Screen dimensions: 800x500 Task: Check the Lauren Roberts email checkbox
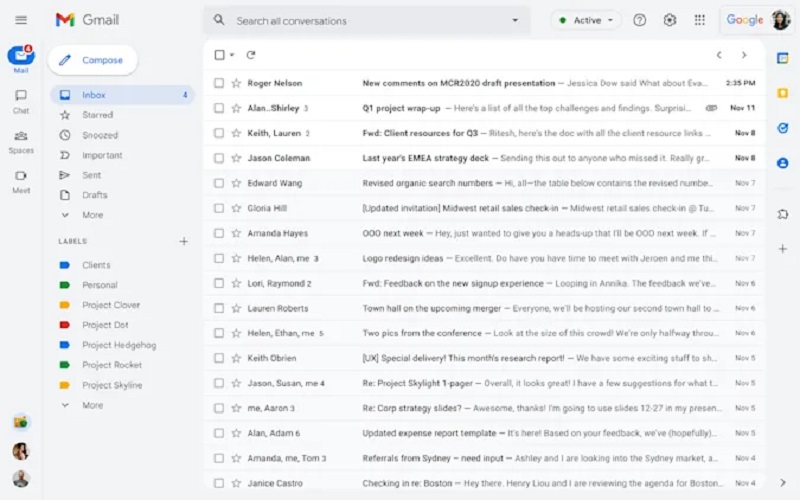tap(219, 308)
